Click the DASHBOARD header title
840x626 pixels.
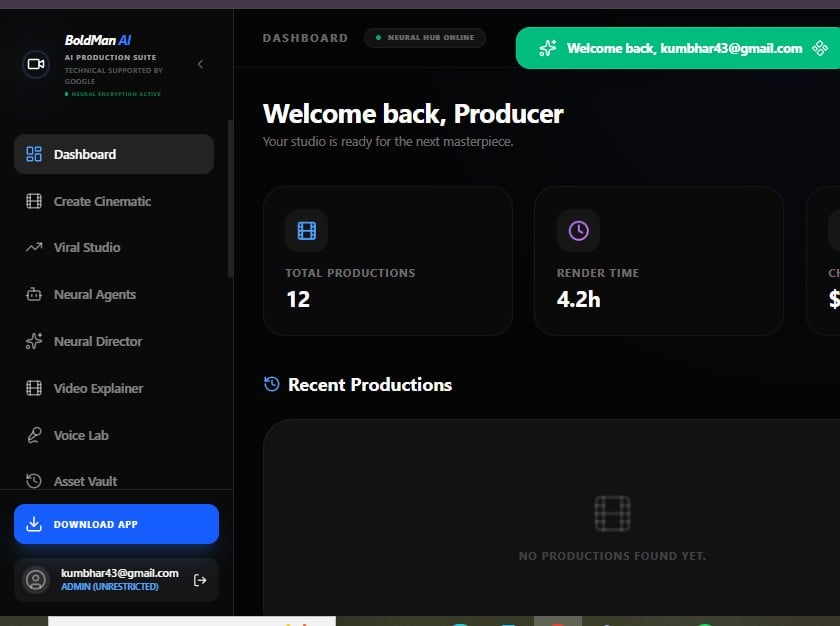pyautogui.click(x=305, y=38)
